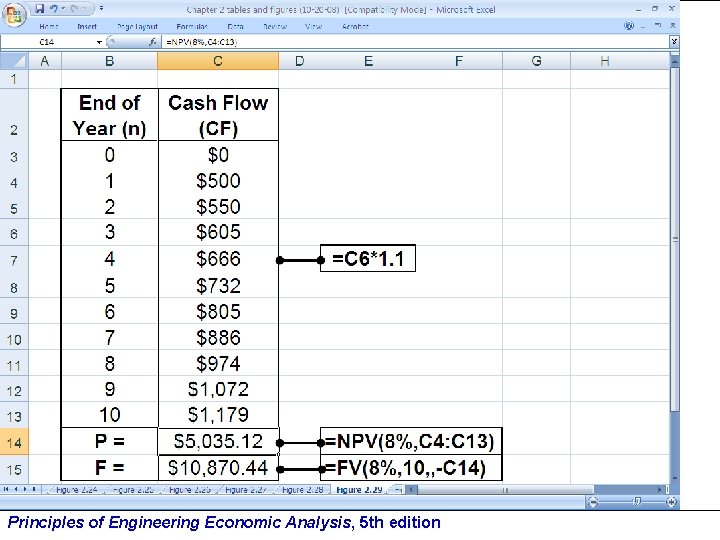Open the Office button menu

point(14,15)
